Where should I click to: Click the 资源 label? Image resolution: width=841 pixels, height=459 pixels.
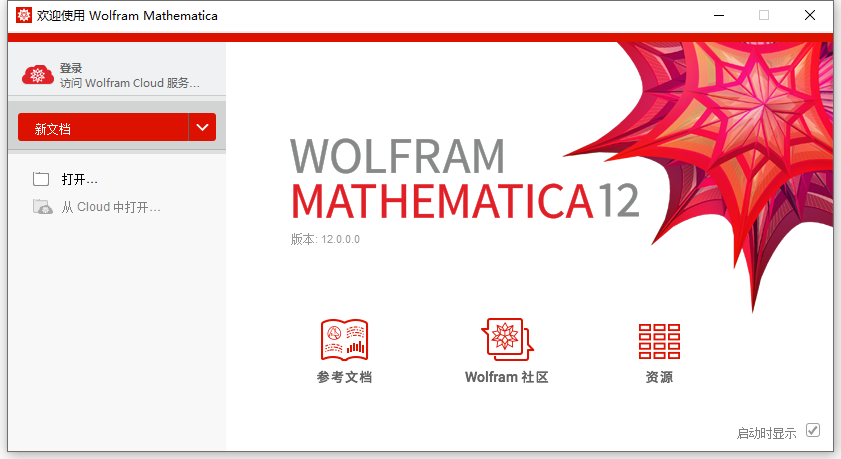[659, 377]
